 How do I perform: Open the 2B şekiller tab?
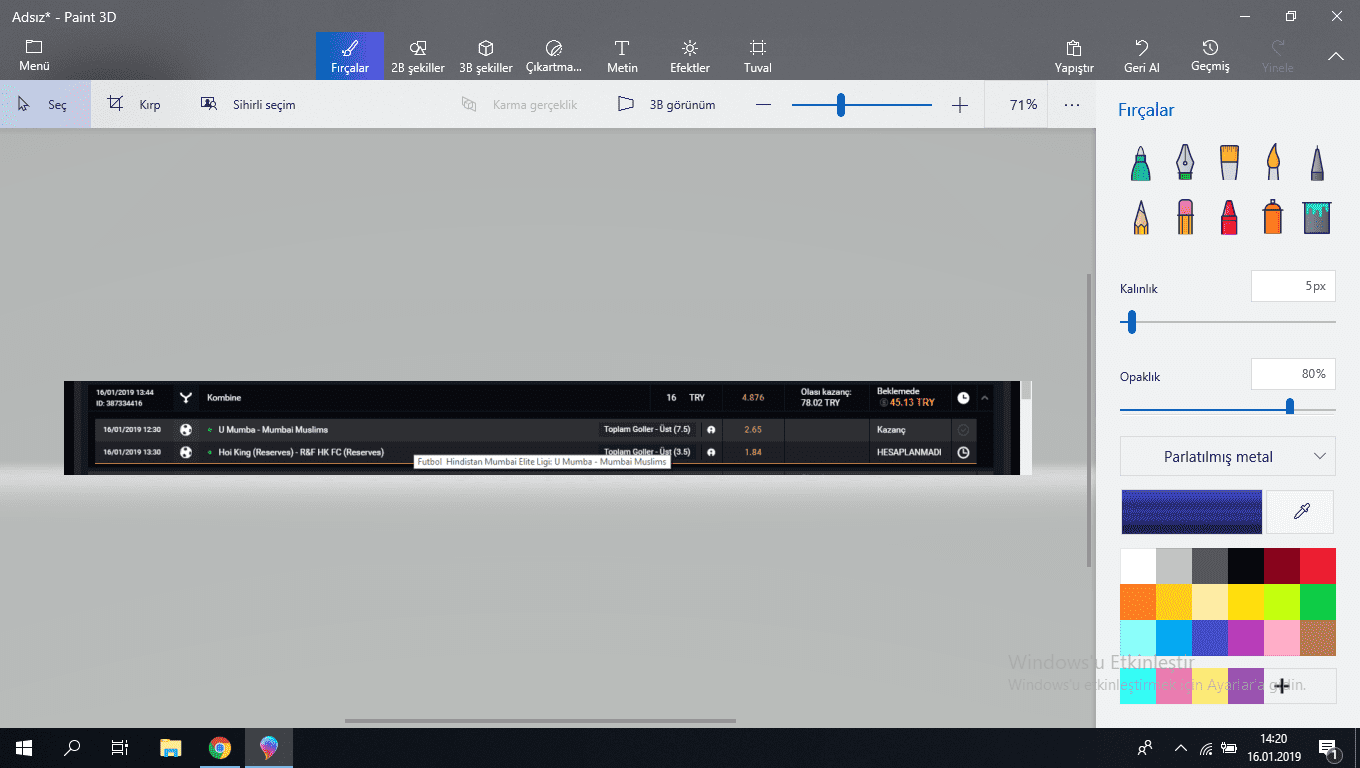[418, 56]
